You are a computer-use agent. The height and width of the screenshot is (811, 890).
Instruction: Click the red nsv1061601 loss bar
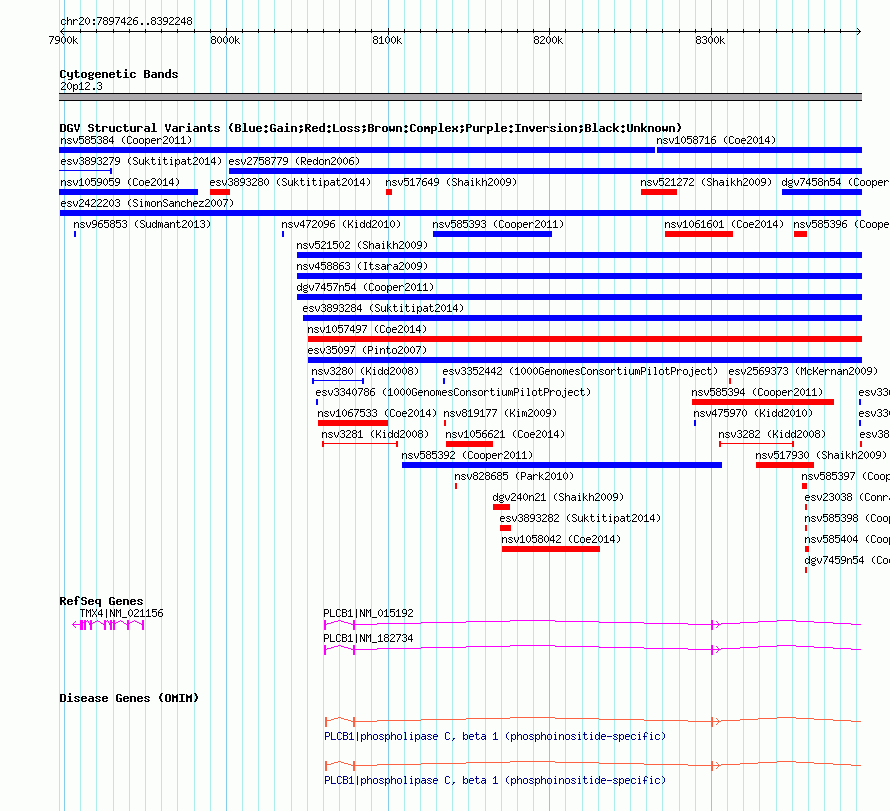[x=699, y=234]
